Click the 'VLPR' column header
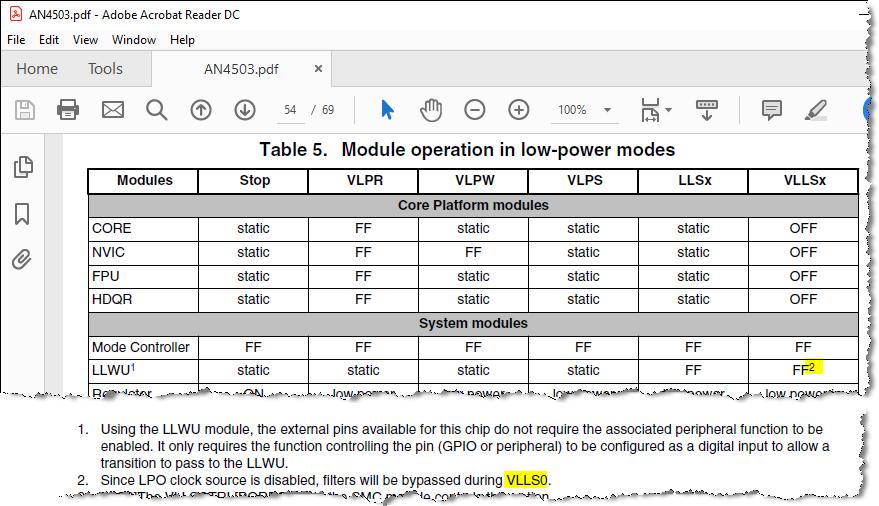The image size is (879, 506). (x=365, y=180)
